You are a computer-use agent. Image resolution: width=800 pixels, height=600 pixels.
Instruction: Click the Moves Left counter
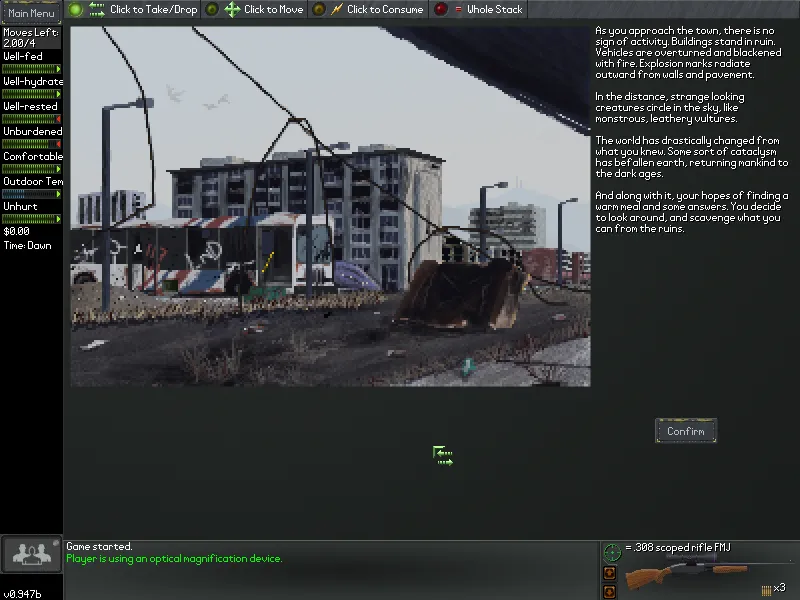pos(31,38)
